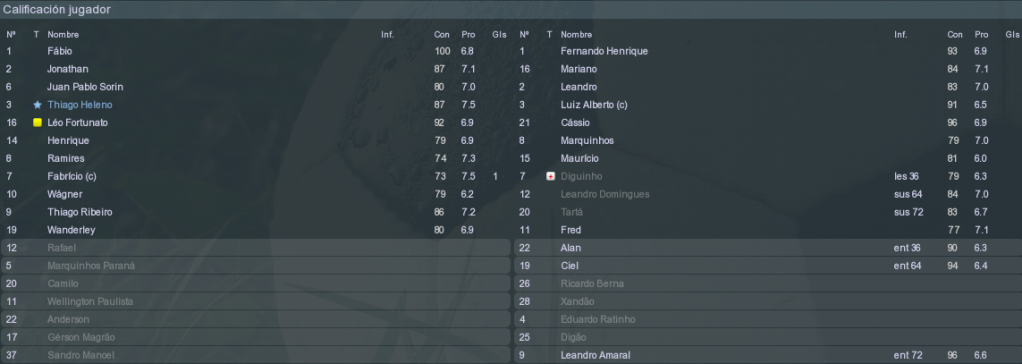
Task: Click the Calificación jugador panel title
Action: click(x=57, y=10)
